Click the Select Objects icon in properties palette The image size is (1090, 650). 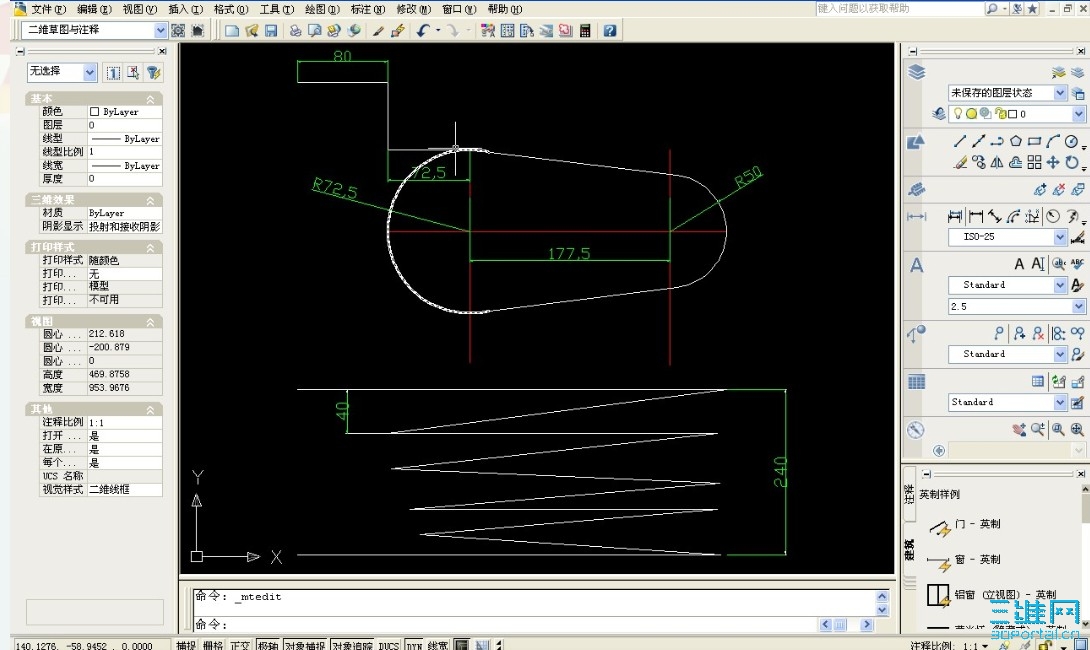[133, 72]
